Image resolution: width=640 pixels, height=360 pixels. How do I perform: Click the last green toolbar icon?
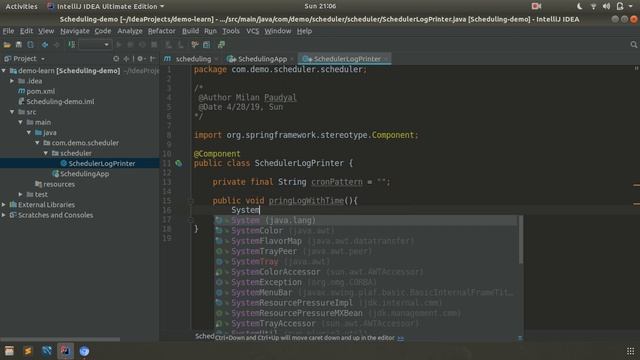pos(221,44)
